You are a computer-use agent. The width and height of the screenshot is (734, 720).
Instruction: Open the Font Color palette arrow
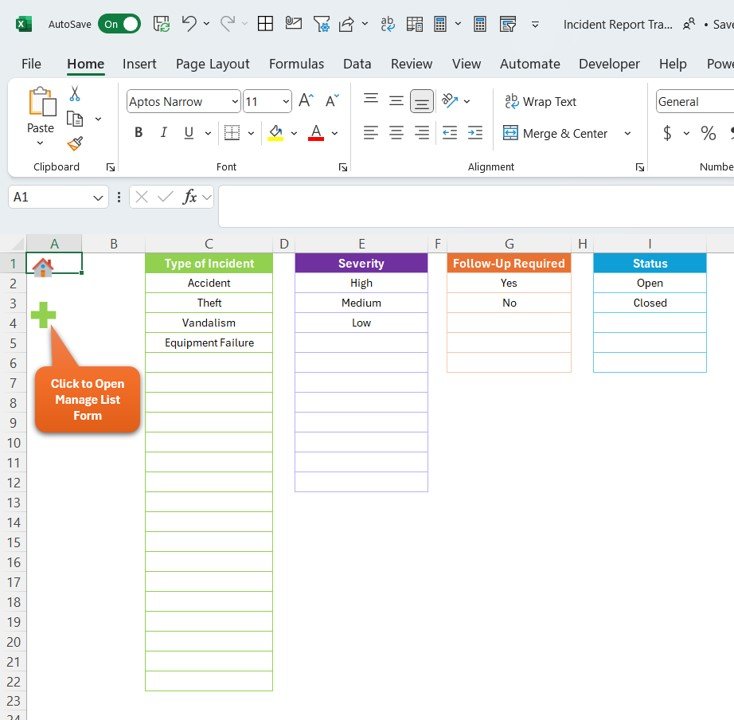(335, 133)
